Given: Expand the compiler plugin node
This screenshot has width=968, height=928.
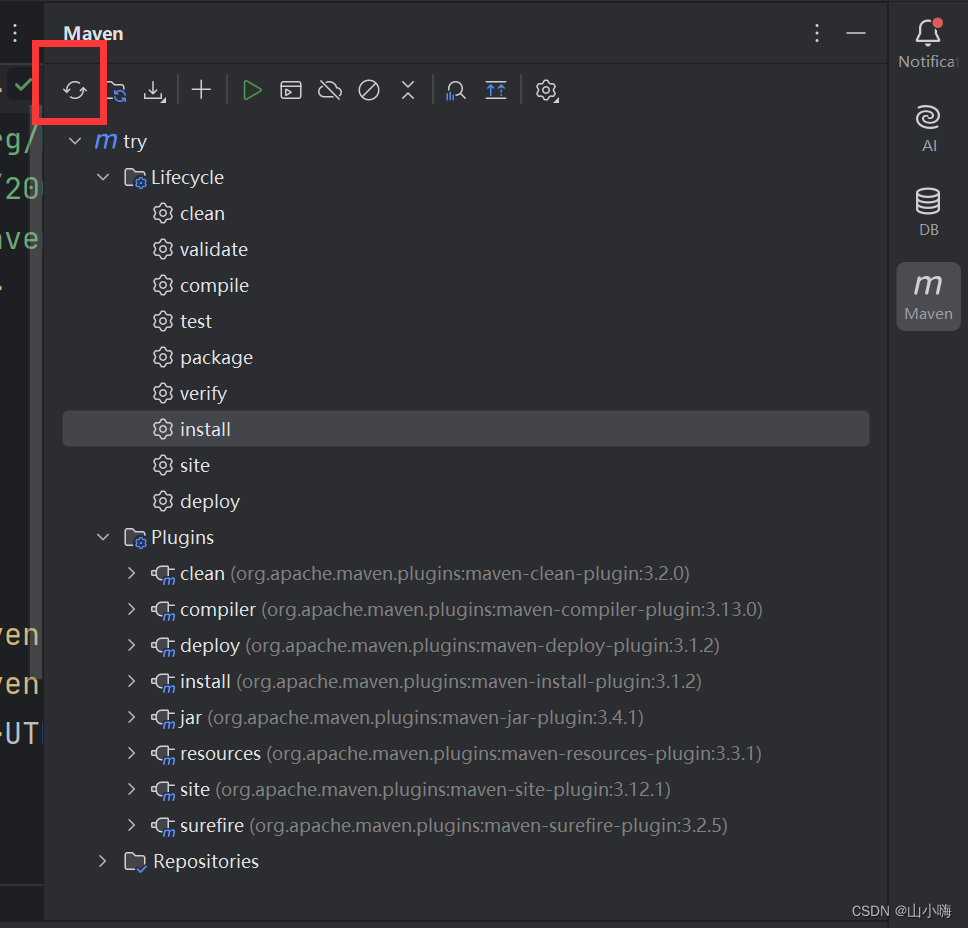Looking at the screenshot, I should coord(131,609).
